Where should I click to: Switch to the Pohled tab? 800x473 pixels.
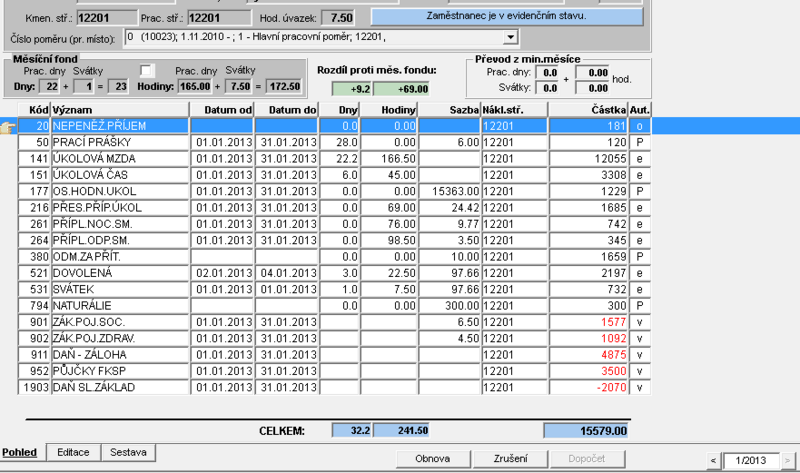tap(19, 453)
